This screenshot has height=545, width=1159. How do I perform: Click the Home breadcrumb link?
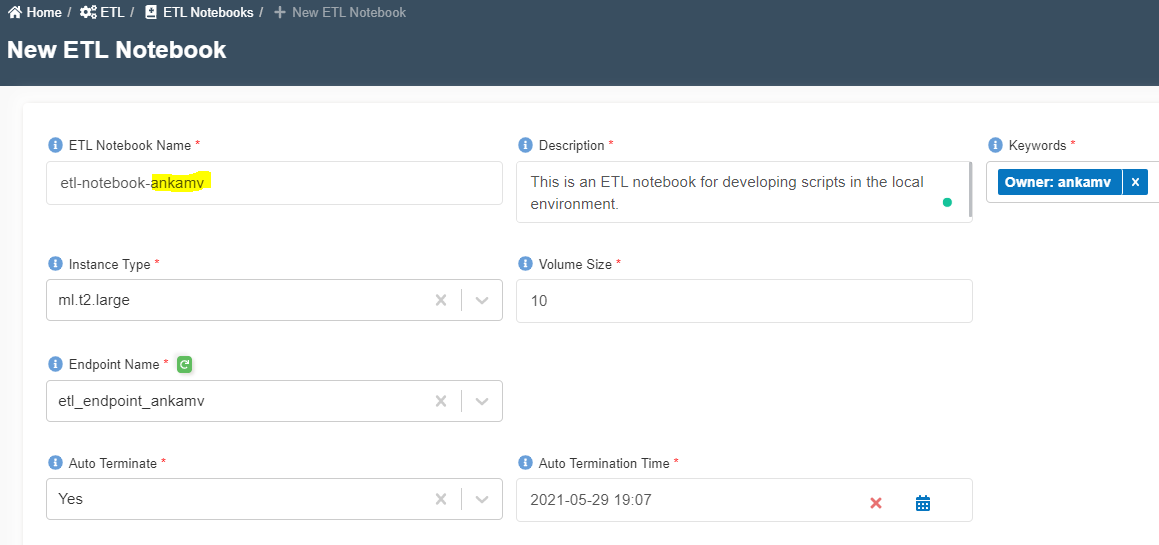[x=35, y=13]
